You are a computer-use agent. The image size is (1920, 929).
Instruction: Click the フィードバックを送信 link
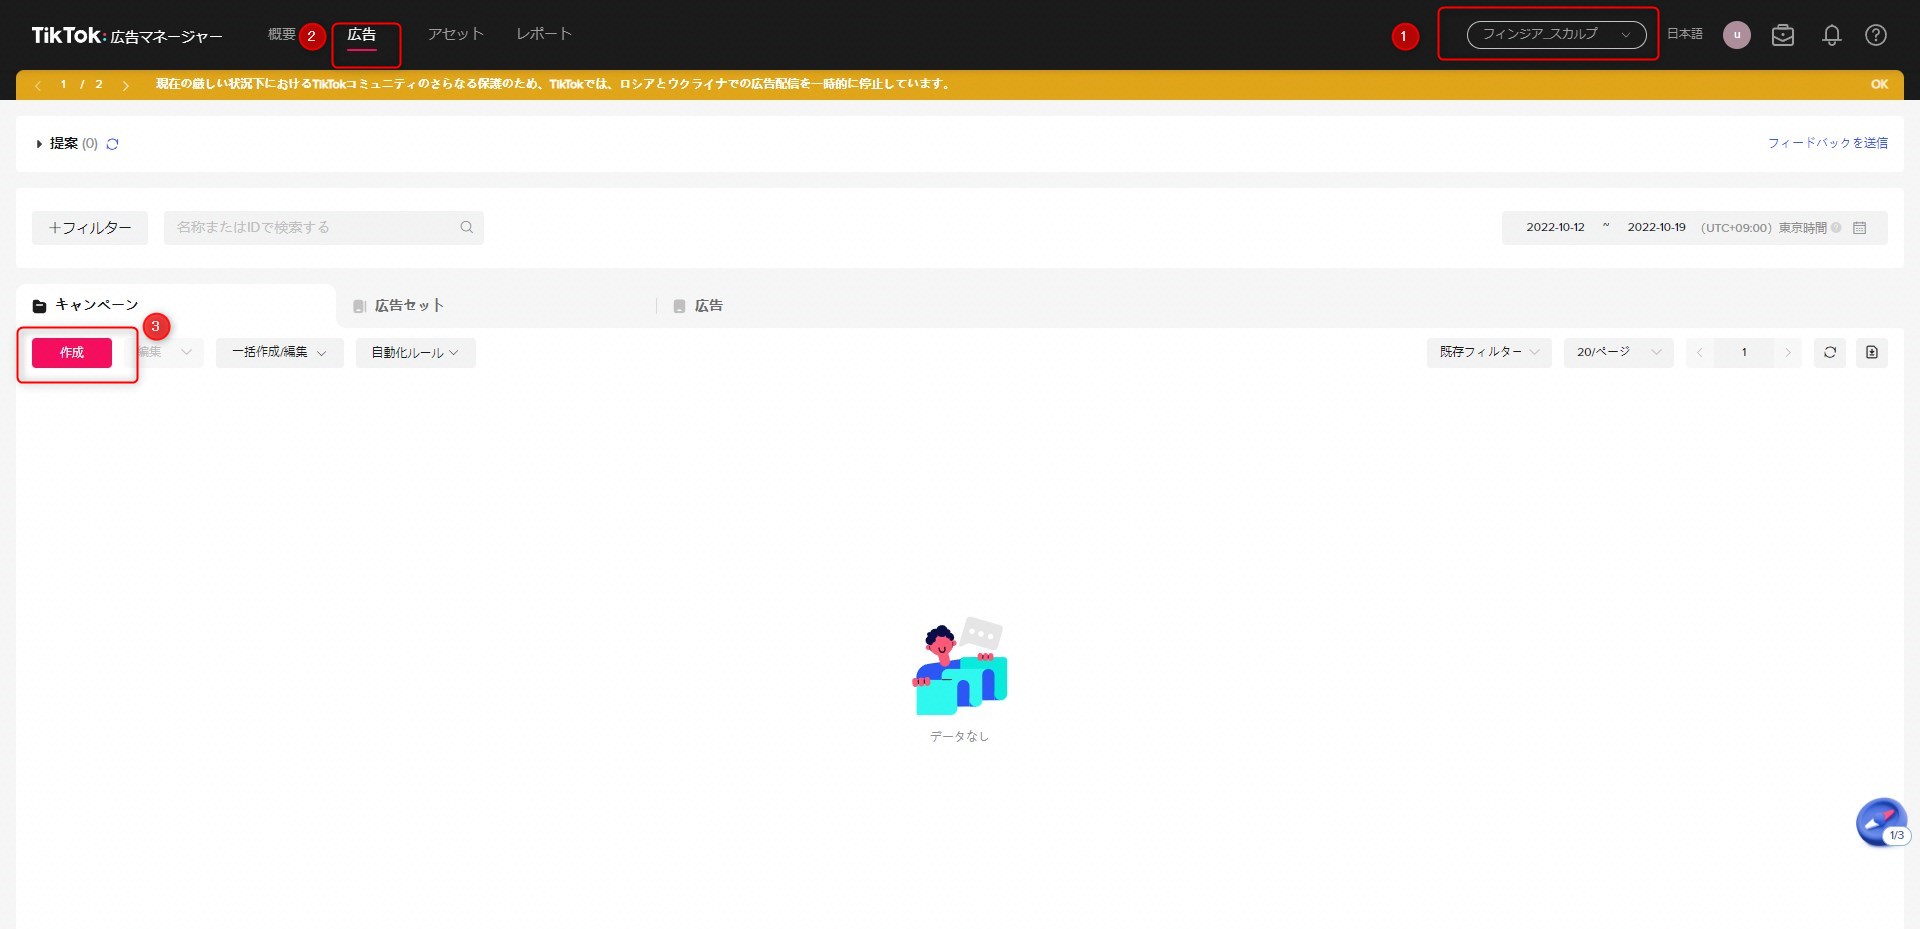tap(1827, 143)
